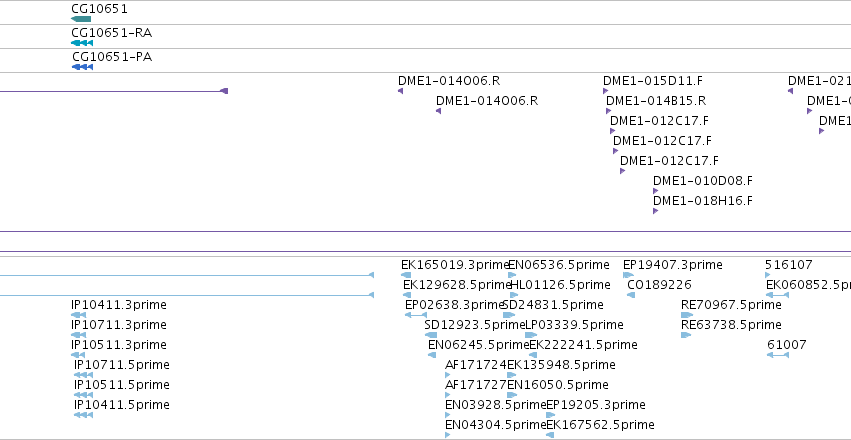
Task: Select the IP10711.5prime label
Action: [x=122, y=365]
